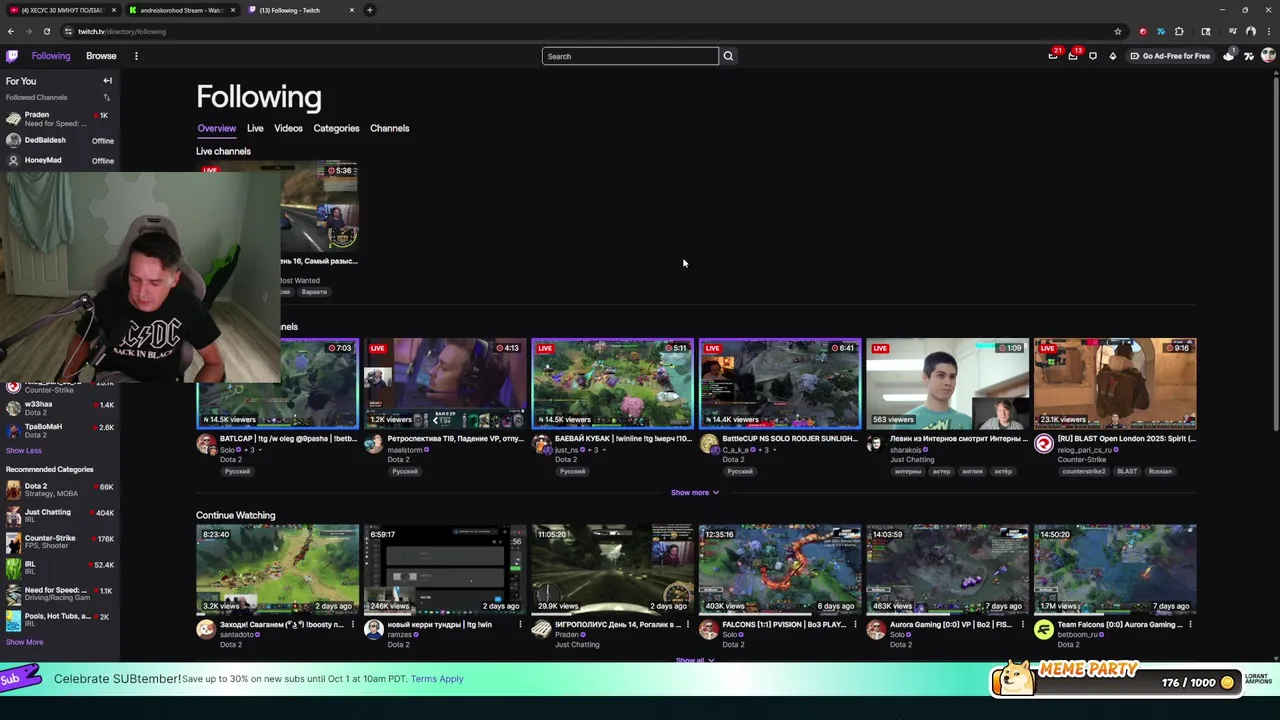
Task: Click the counterstrike2 tag
Action: point(1083,471)
